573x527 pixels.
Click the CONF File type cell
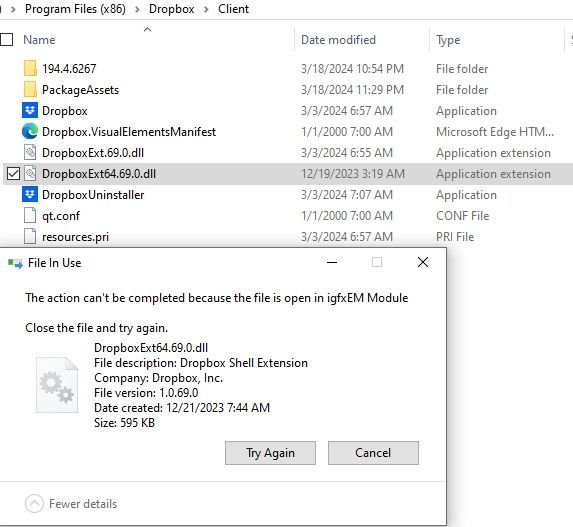coord(463,216)
